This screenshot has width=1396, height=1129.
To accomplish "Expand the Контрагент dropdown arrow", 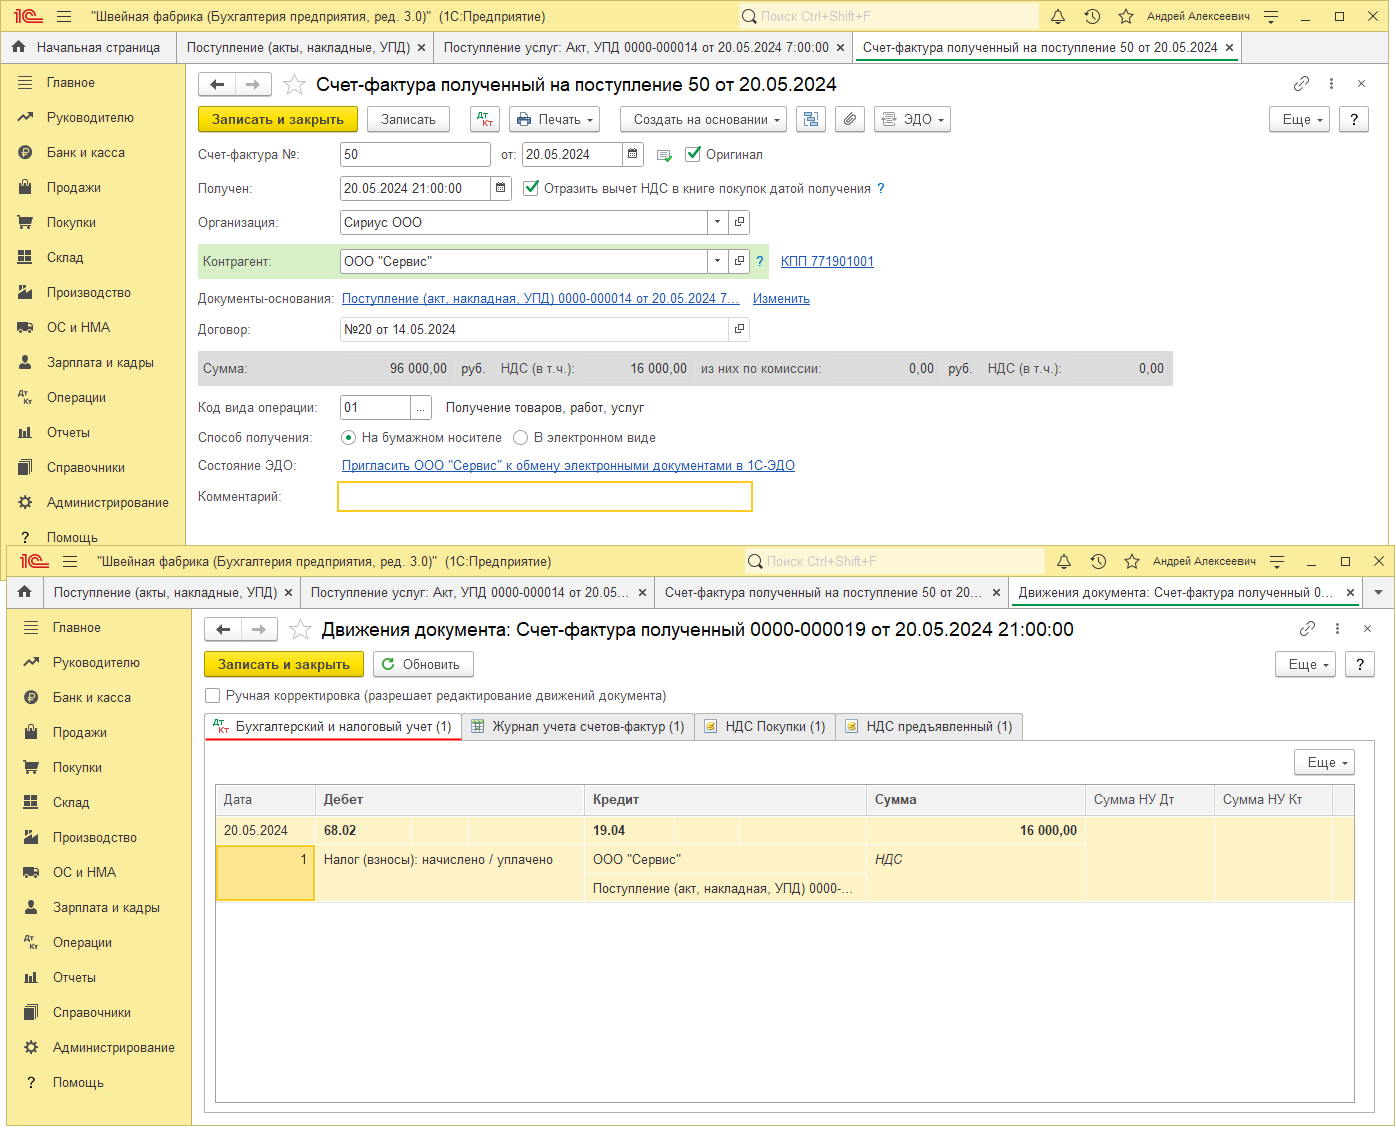I will [x=718, y=261].
